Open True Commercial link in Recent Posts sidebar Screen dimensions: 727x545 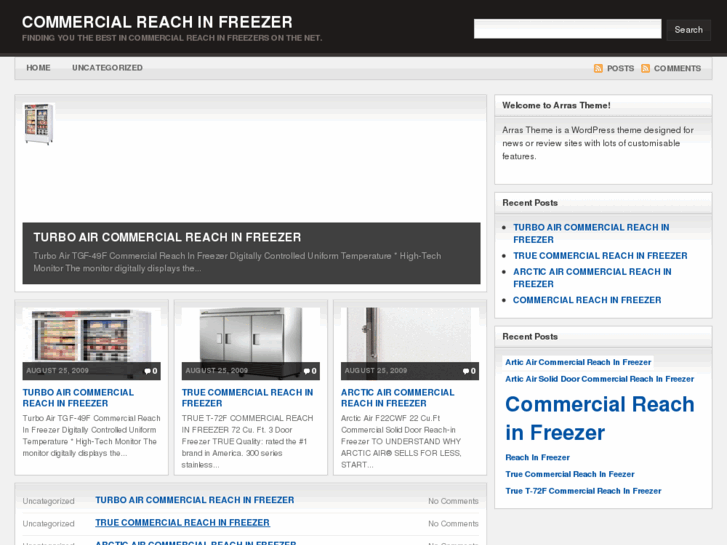pyautogui.click(x=600, y=256)
